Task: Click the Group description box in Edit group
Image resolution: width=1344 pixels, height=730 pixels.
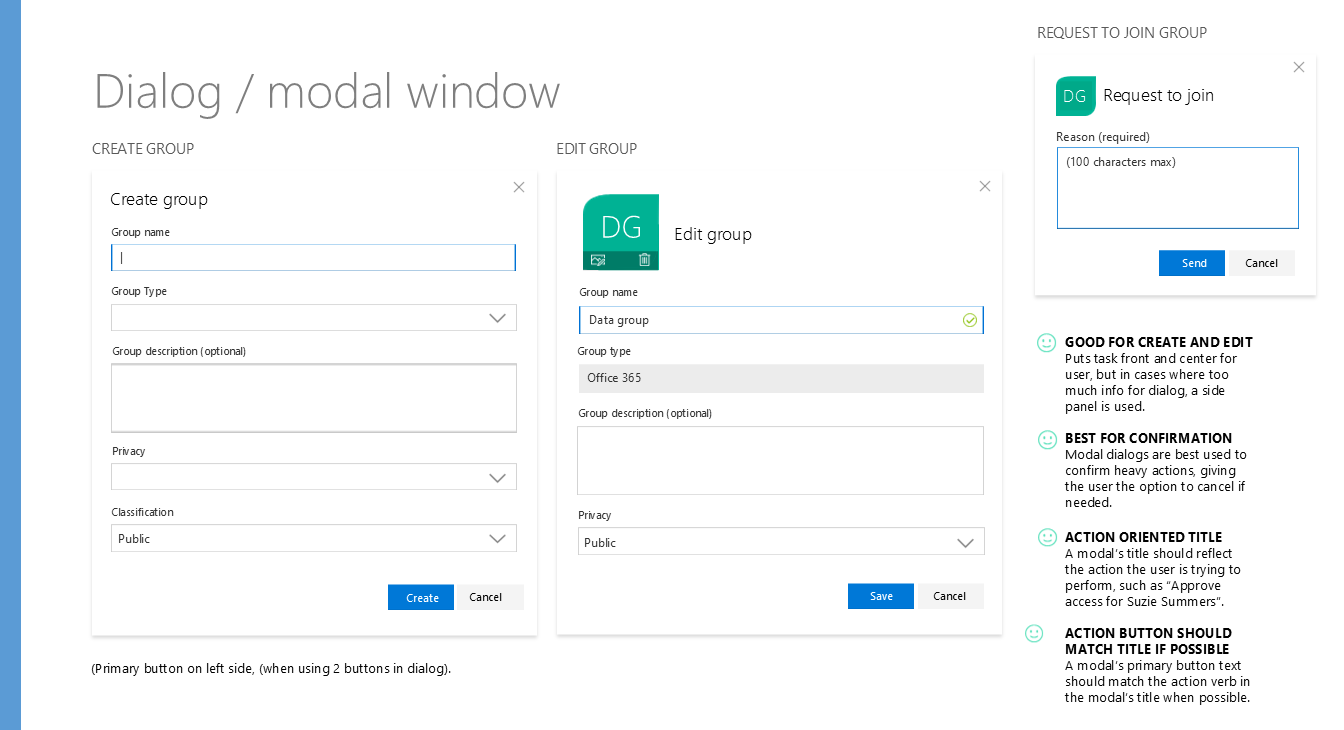Action: tap(780, 460)
